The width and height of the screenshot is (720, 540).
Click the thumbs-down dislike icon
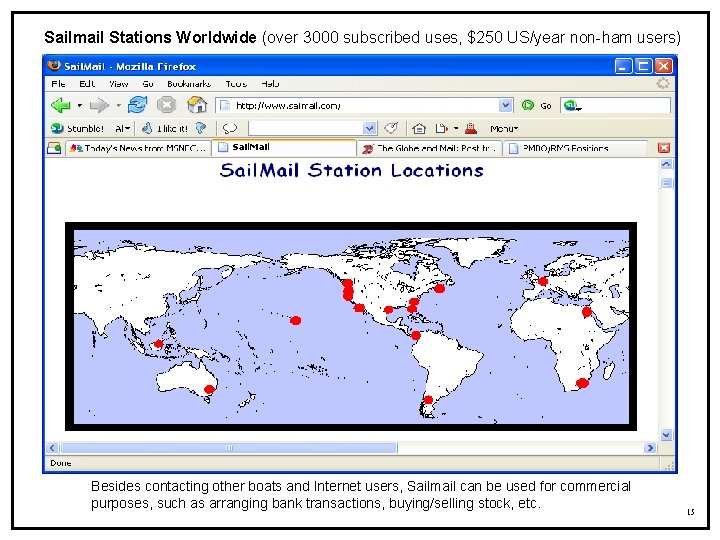click(x=201, y=128)
